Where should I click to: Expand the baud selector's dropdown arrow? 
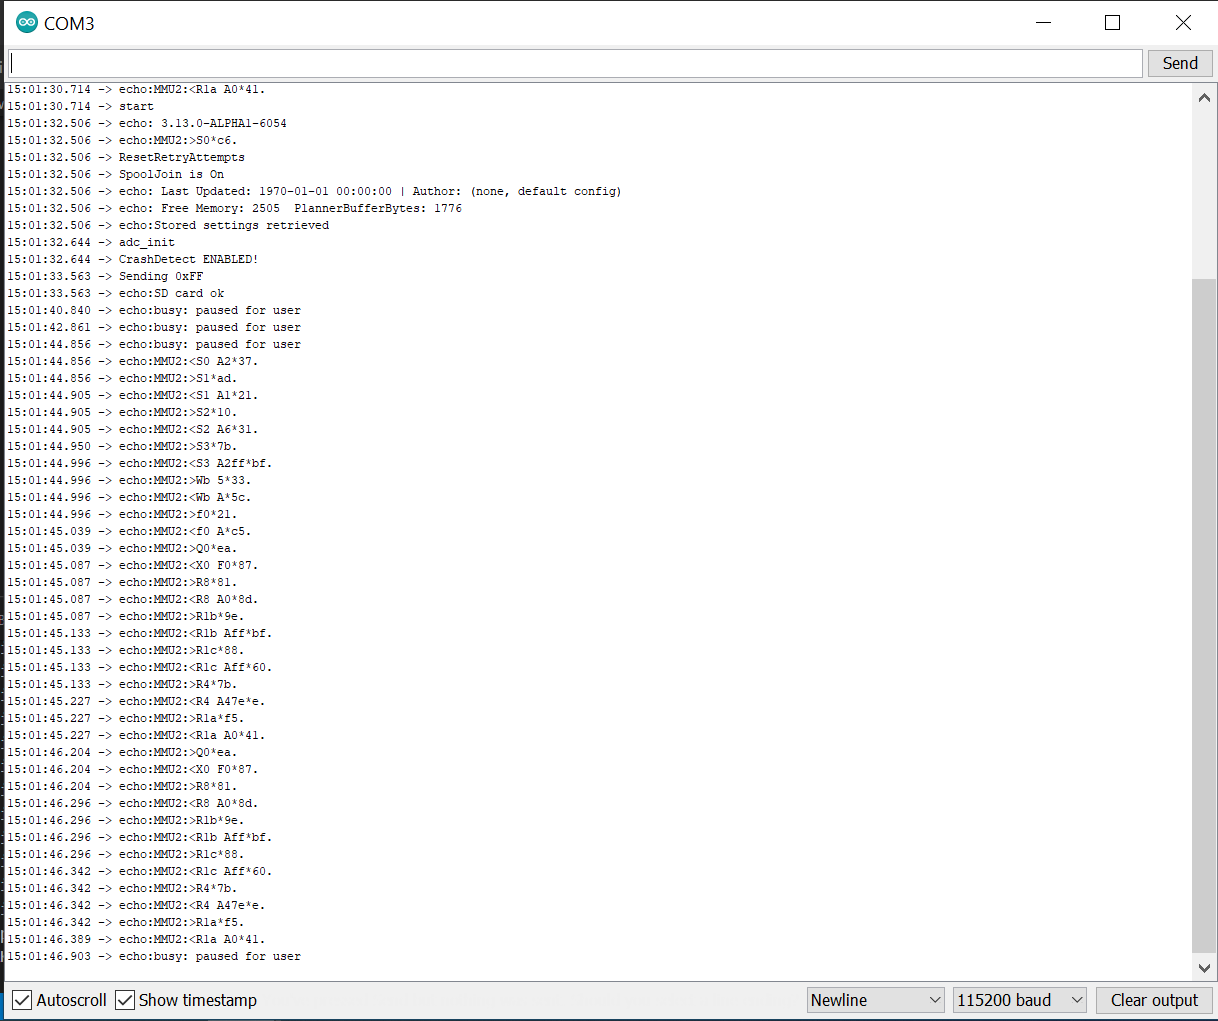coord(1077,1000)
